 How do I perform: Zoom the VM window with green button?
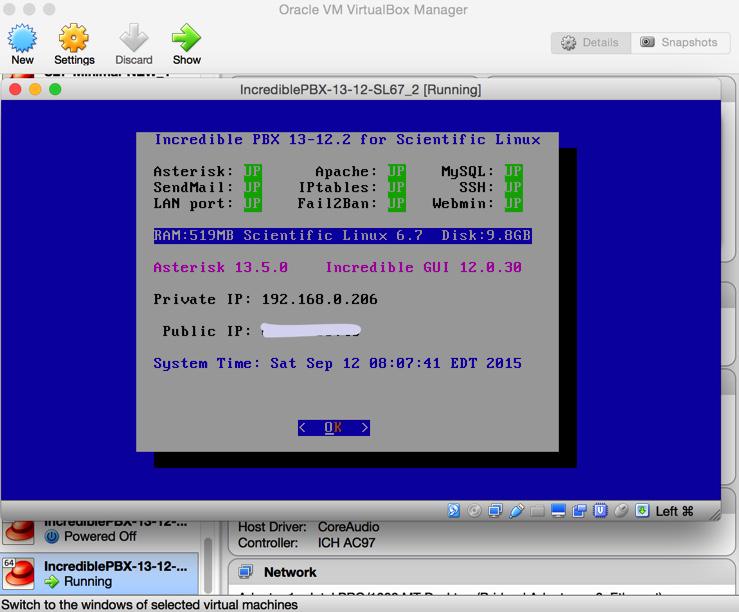click(55, 89)
